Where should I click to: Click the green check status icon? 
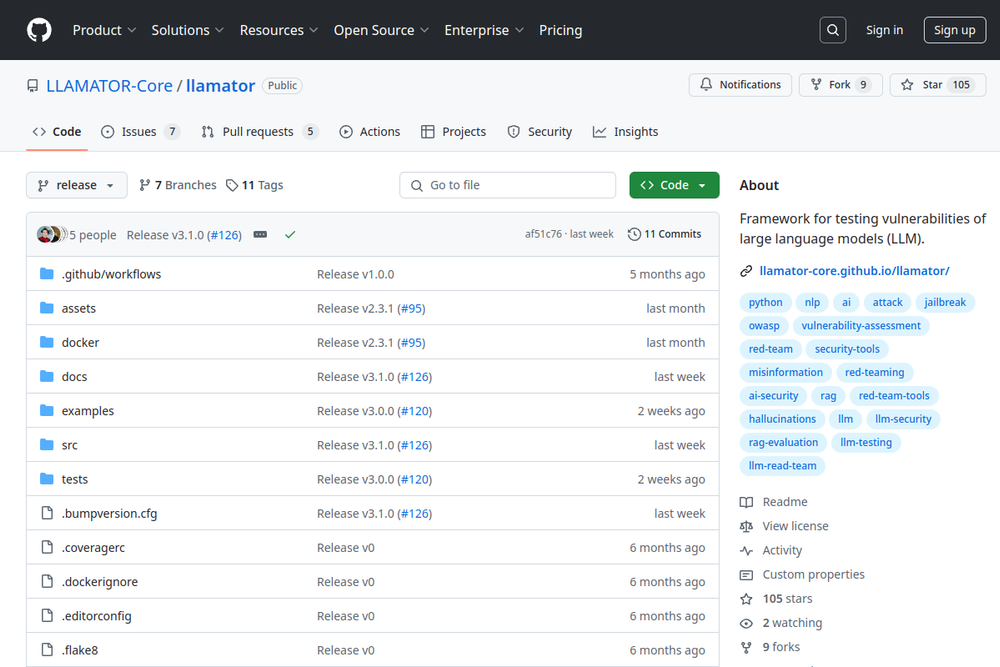point(290,235)
